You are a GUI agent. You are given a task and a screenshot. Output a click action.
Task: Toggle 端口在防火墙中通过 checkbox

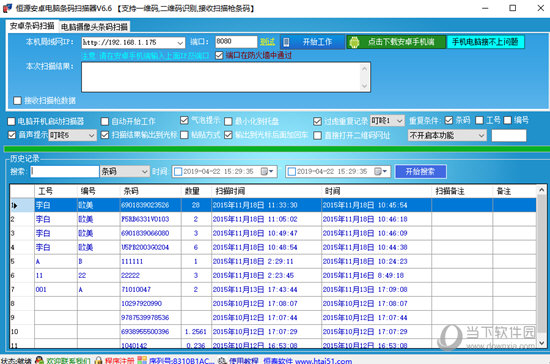[x=219, y=55]
